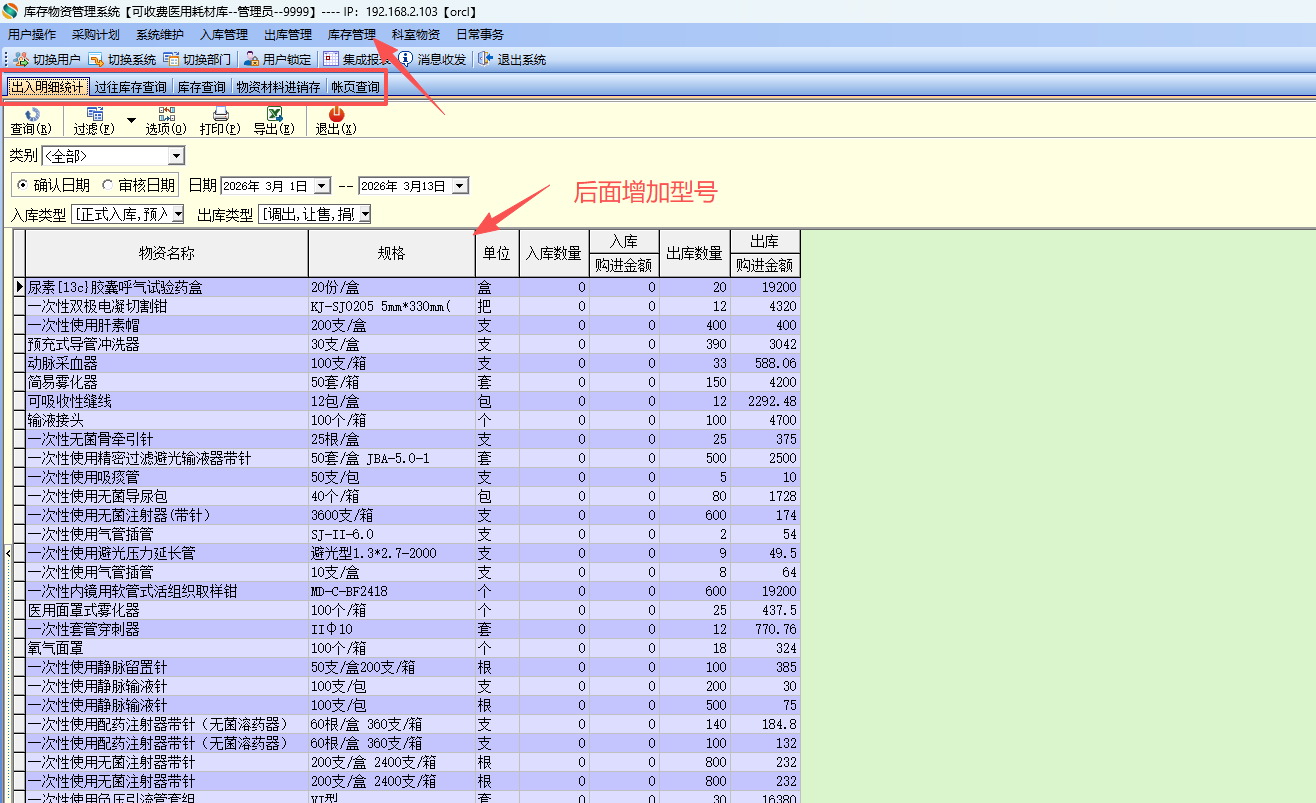Select the 氧气面罩 cell
The image size is (1316, 803).
pyautogui.click(x=167, y=648)
